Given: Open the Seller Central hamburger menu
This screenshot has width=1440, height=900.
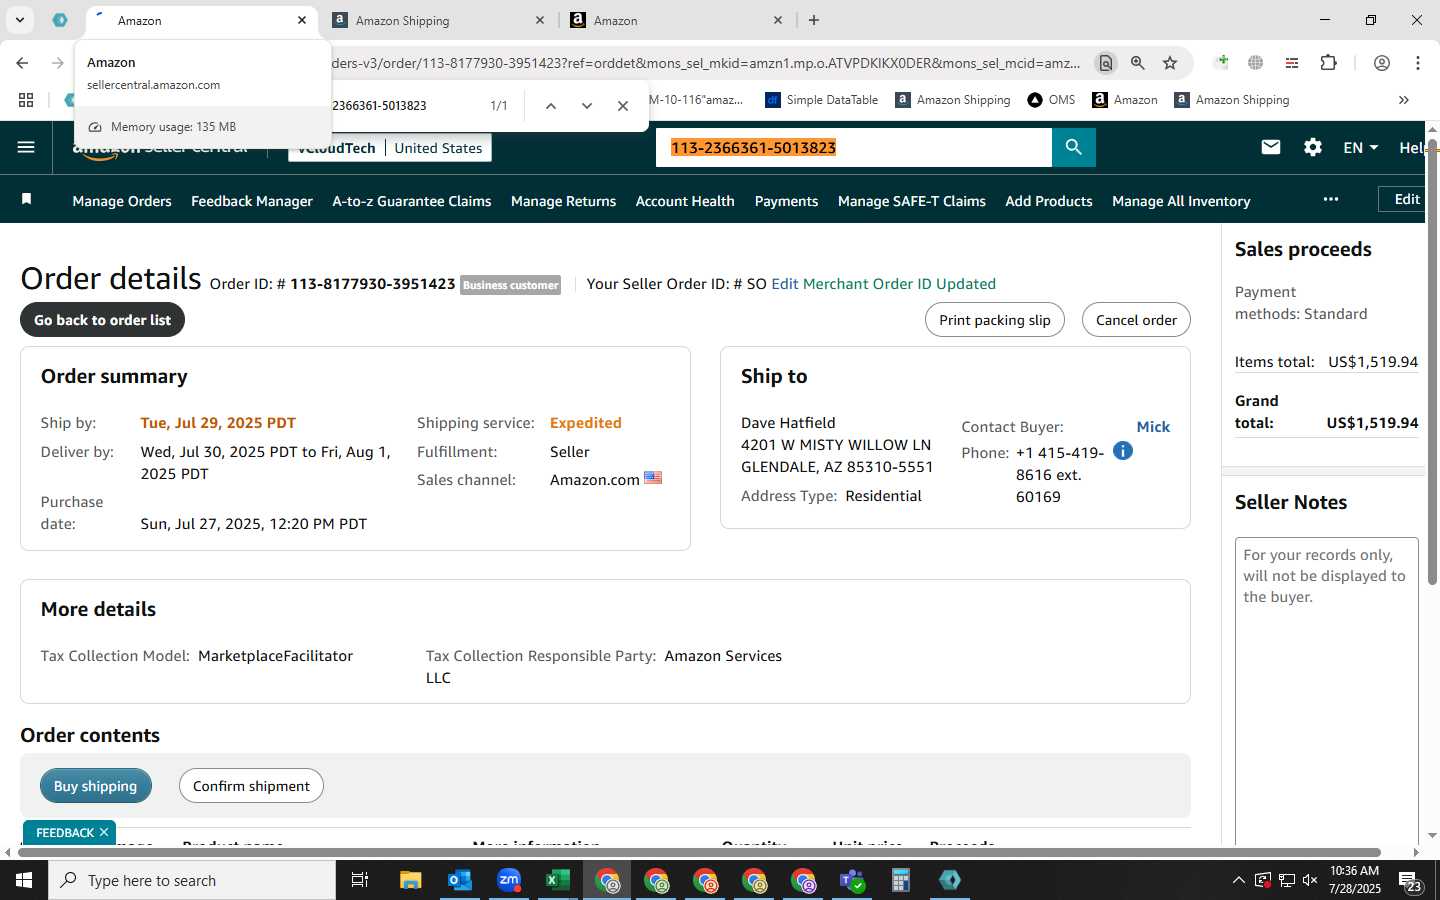Looking at the screenshot, I should [x=26, y=147].
